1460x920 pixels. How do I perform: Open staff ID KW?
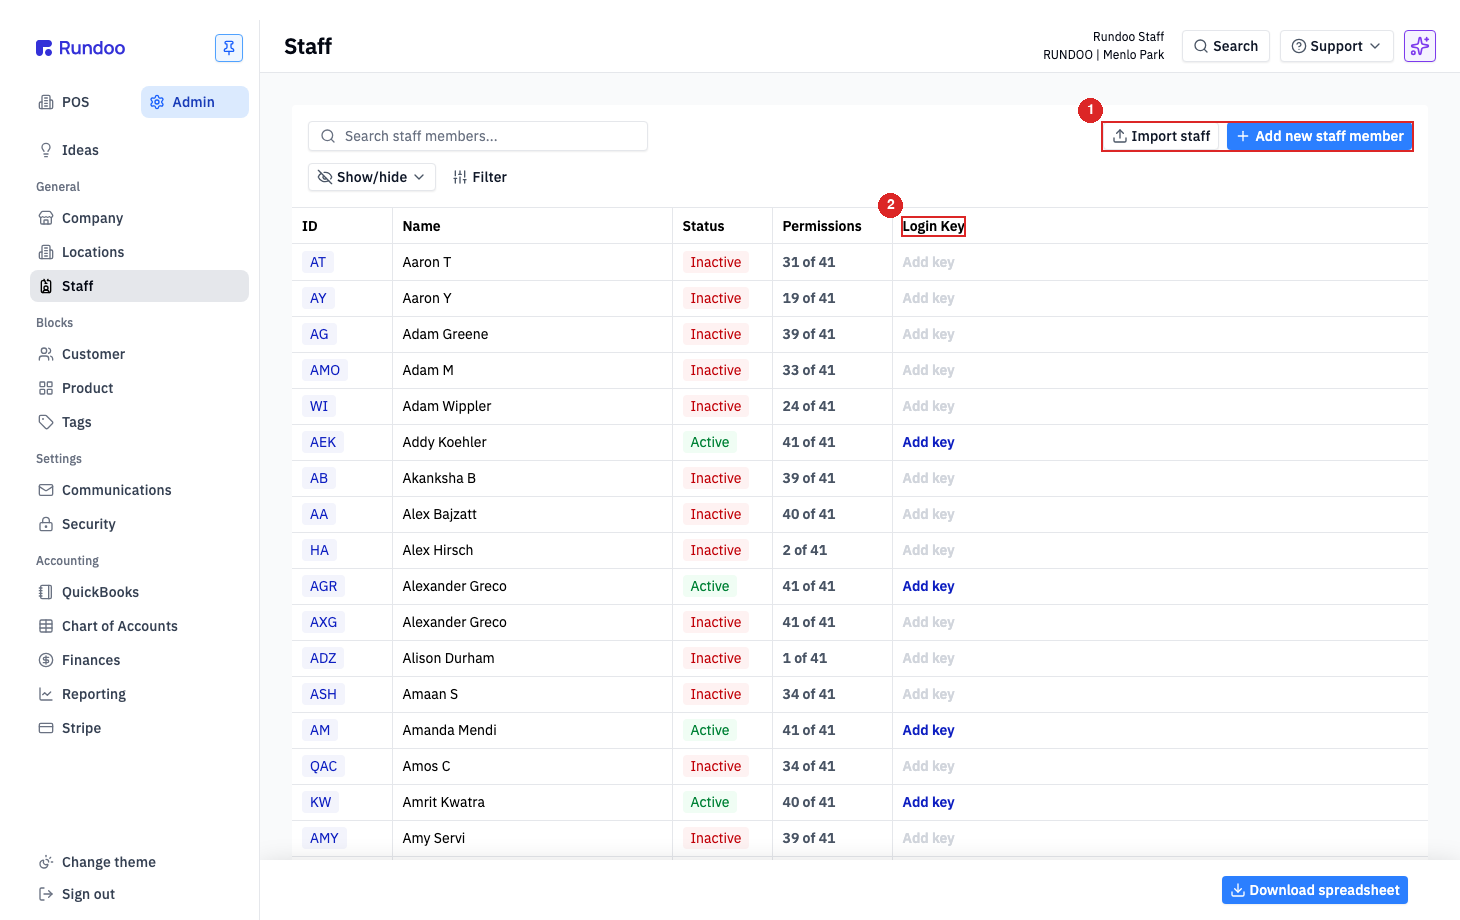pos(321,802)
